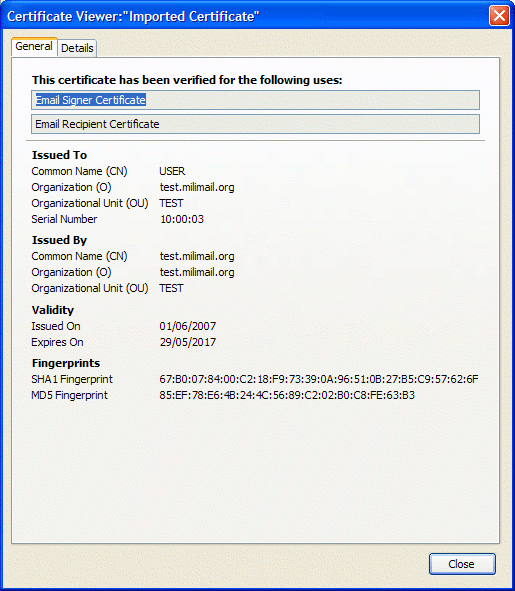Click the Issued On date 01/06/2007

tap(188, 326)
